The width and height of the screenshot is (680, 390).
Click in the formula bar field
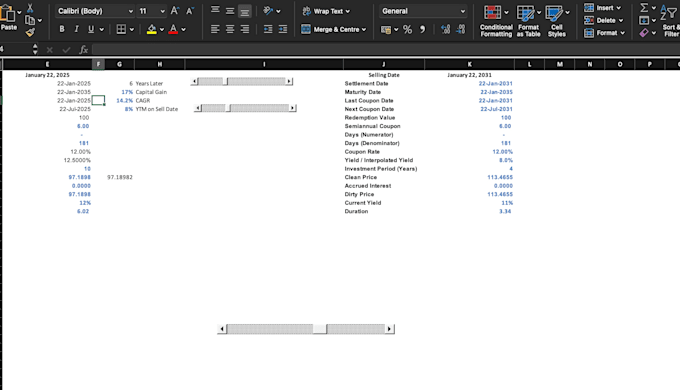[x=386, y=50]
